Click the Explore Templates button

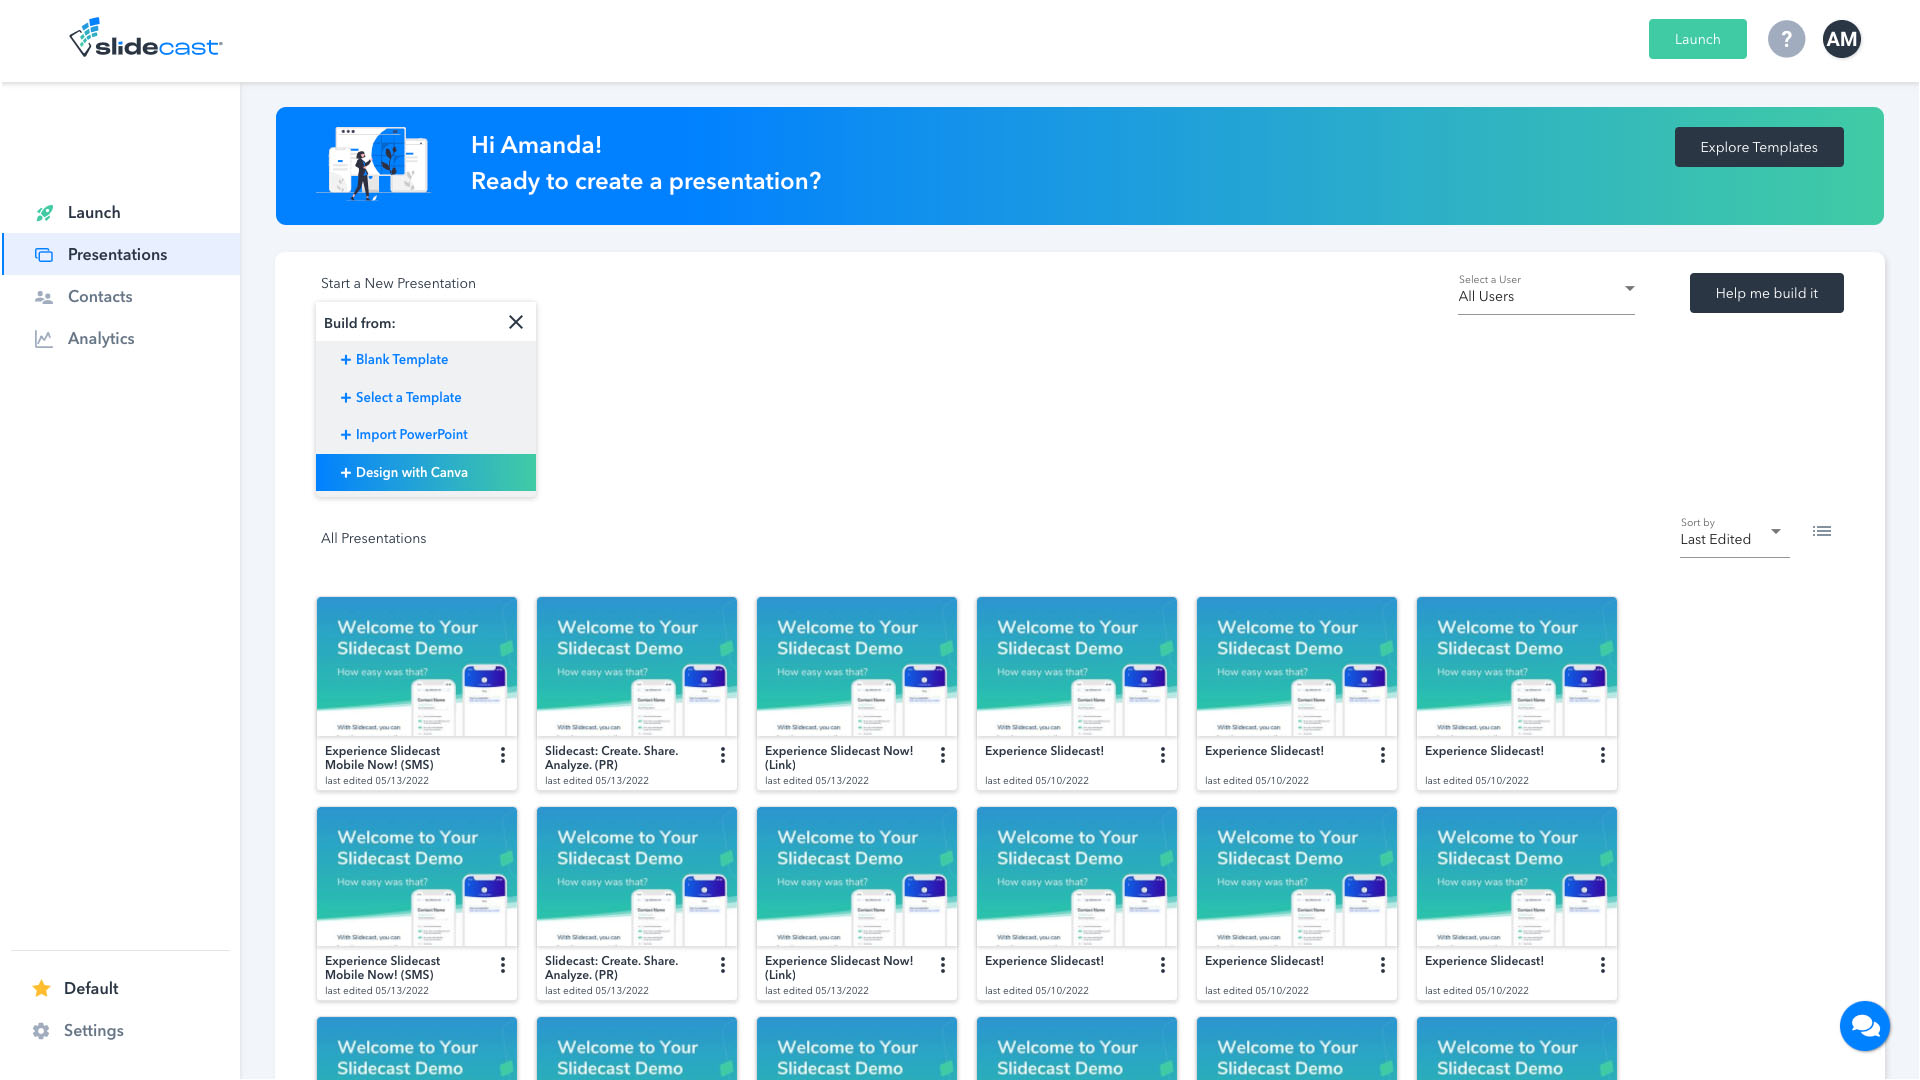click(x=1758, y=147)
